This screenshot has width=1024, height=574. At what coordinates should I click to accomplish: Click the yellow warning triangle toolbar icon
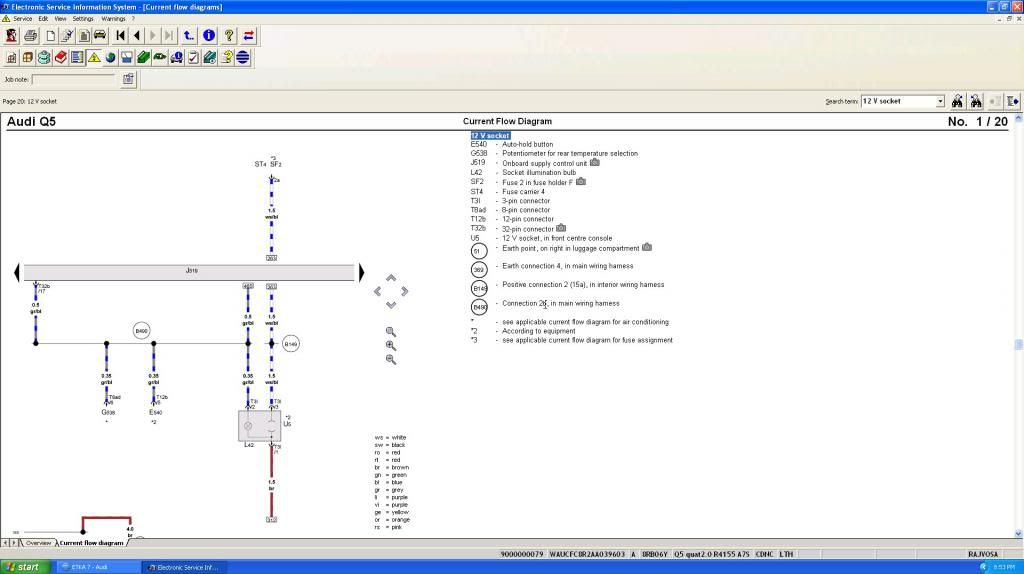click(94, 57)
